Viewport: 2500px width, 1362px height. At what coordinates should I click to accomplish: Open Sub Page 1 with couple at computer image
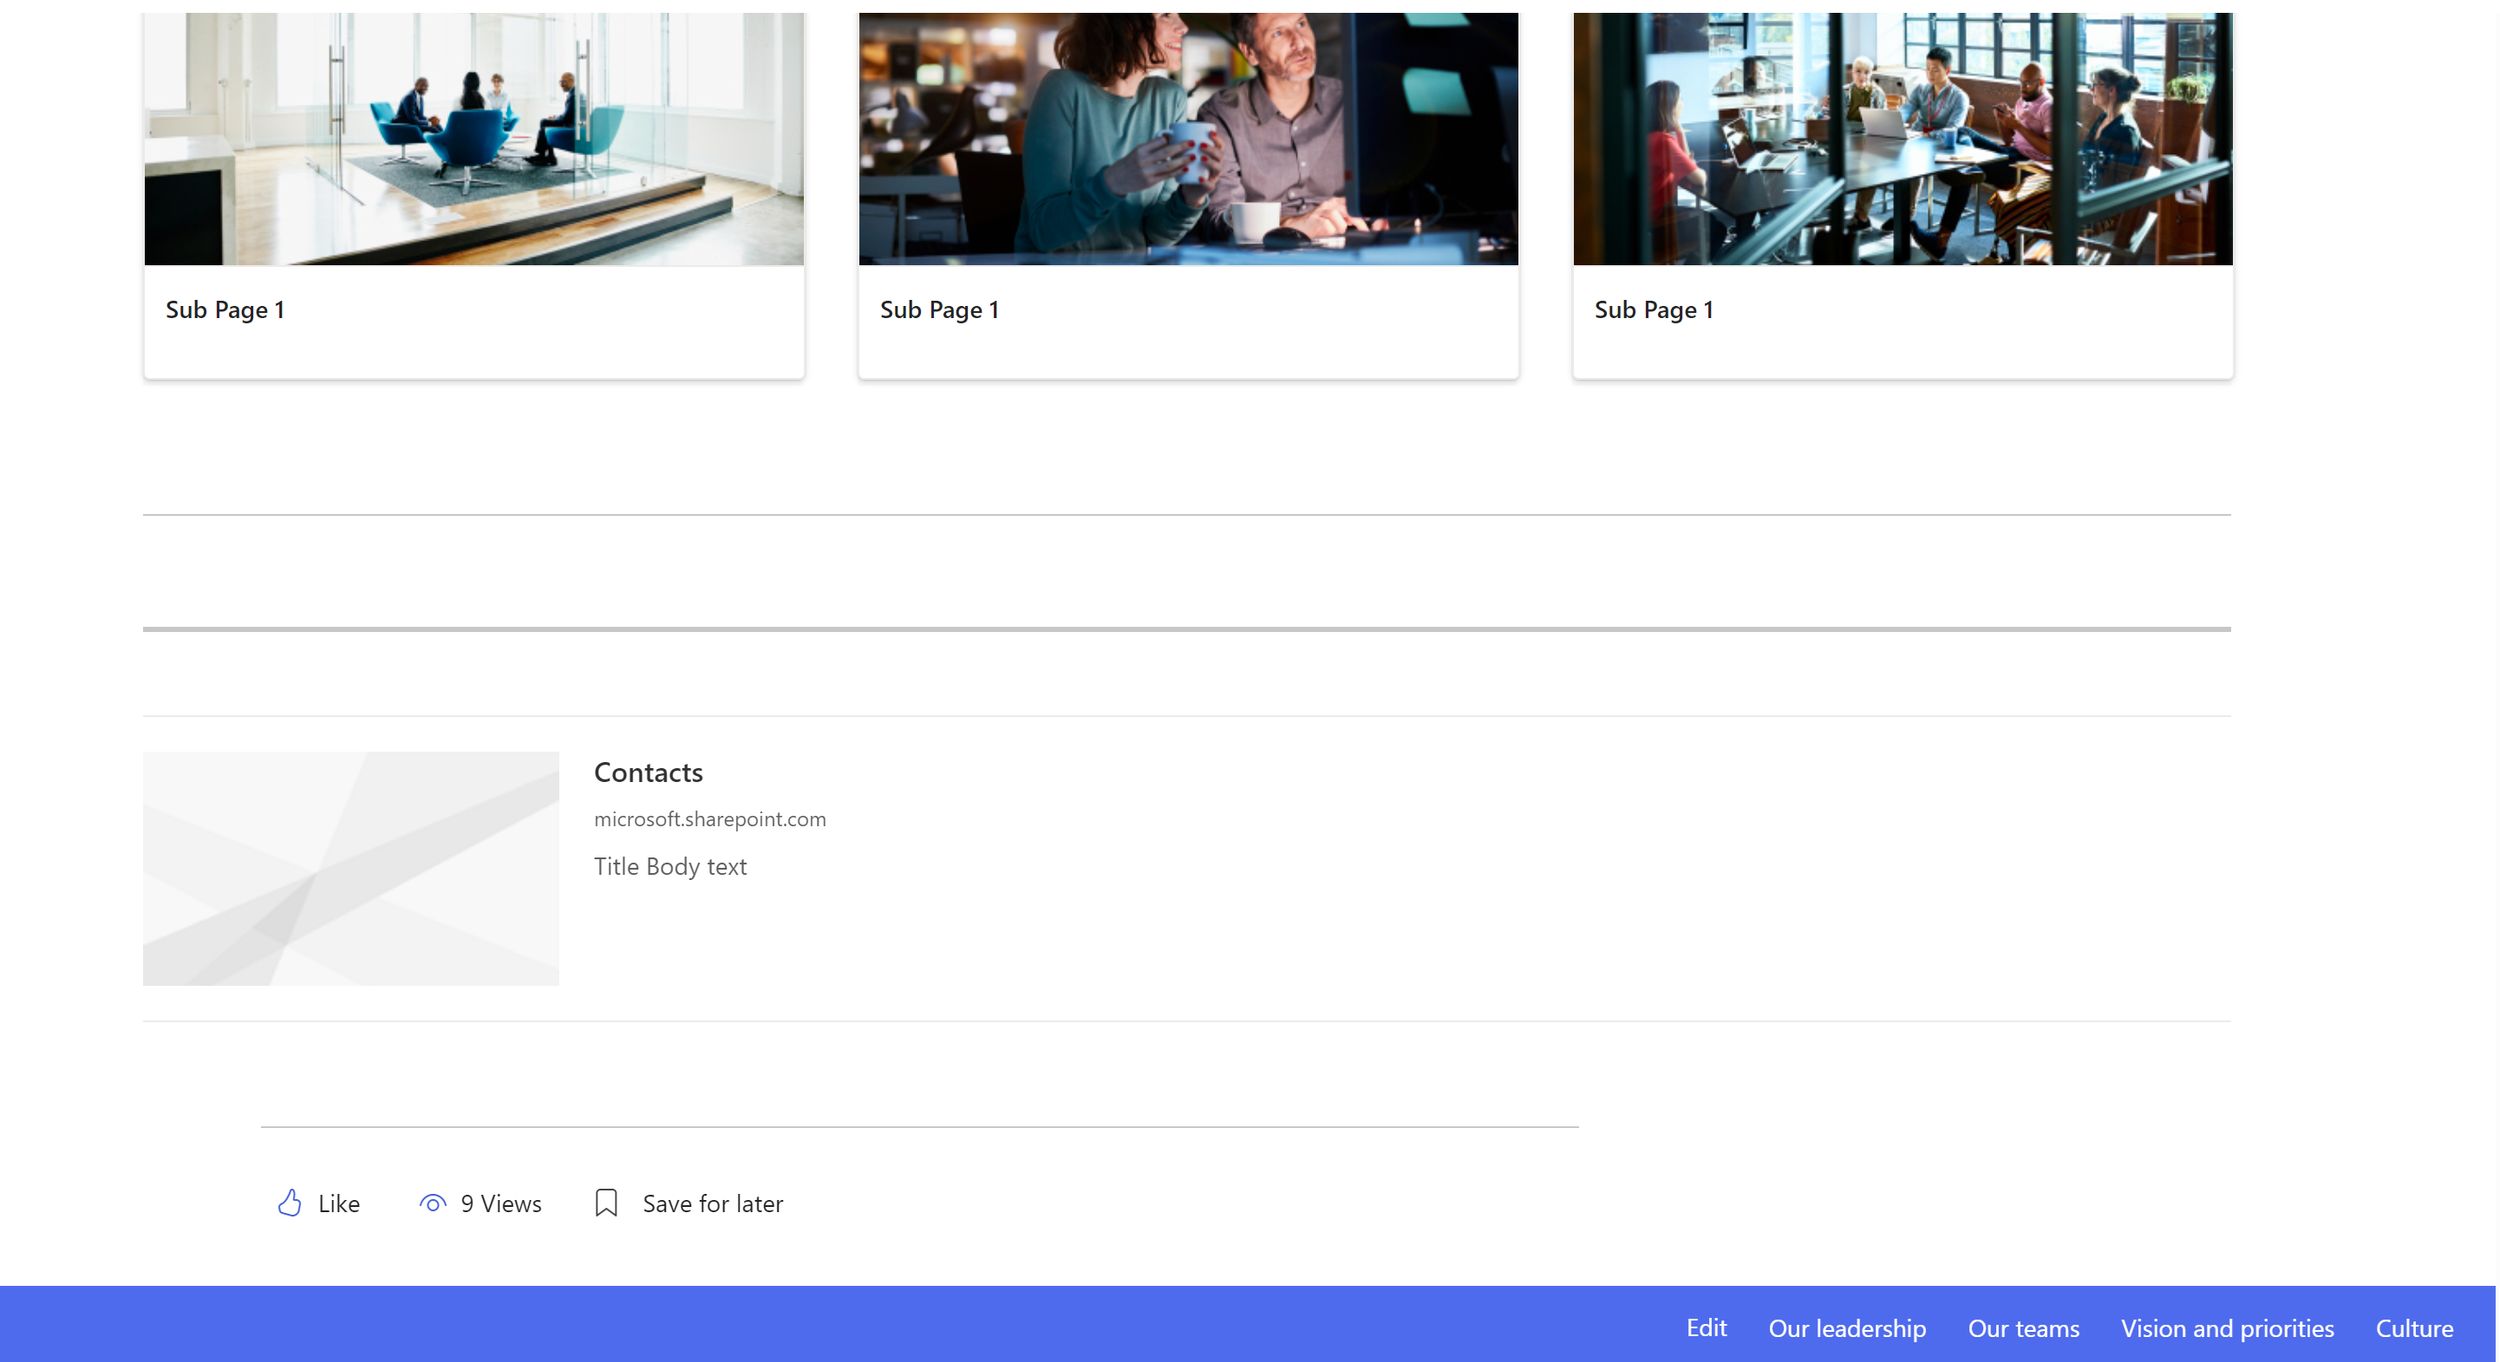click(x=1187, y=138)
